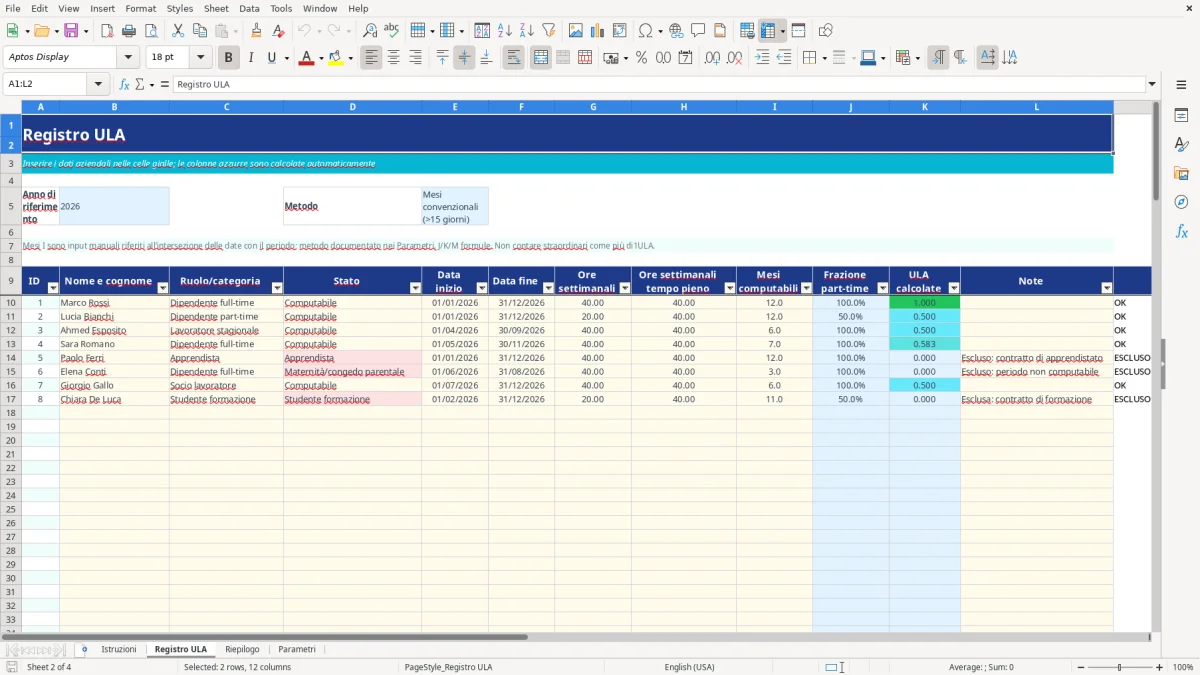Click the Font Color red A swatch
Image resolution: width=1200 pixels, height=675 pixels.
pos(306,58)
